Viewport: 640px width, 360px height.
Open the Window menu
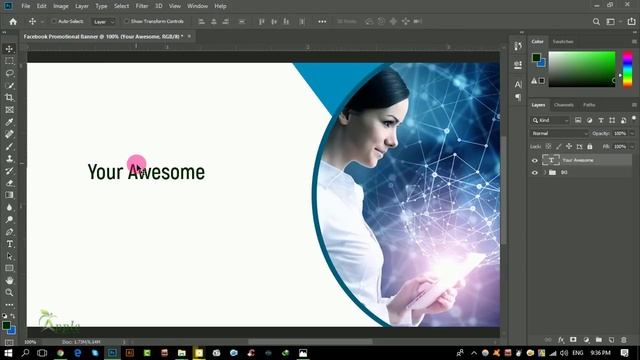tap(198, 6)
